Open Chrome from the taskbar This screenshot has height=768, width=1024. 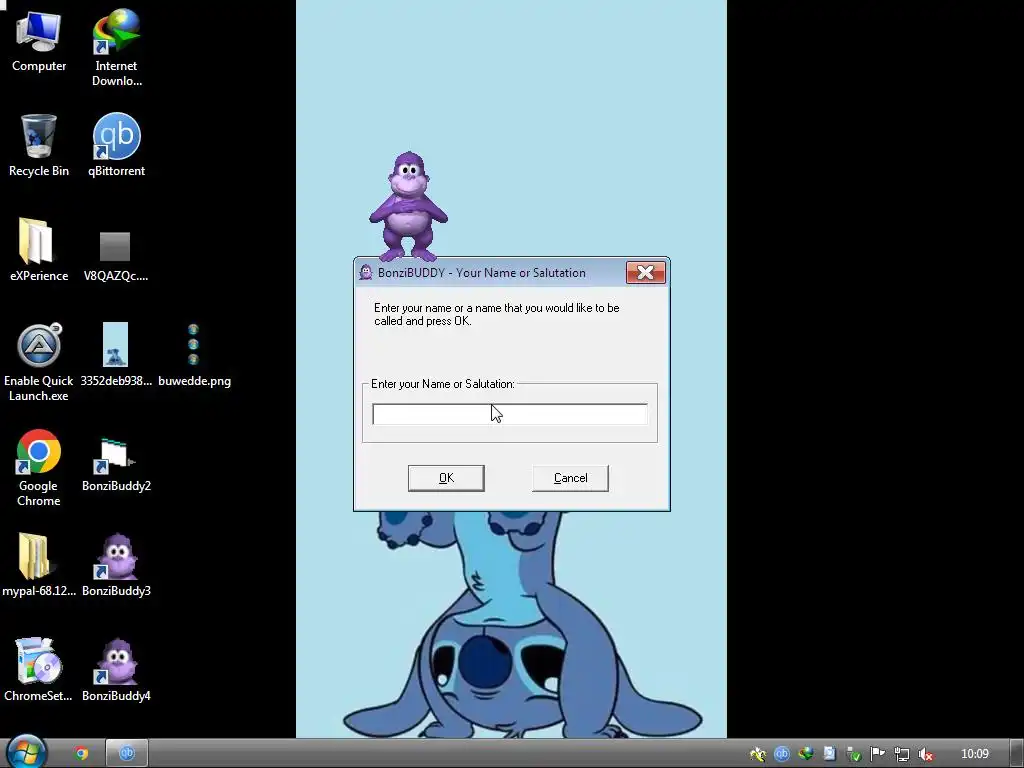click(82, 754)
